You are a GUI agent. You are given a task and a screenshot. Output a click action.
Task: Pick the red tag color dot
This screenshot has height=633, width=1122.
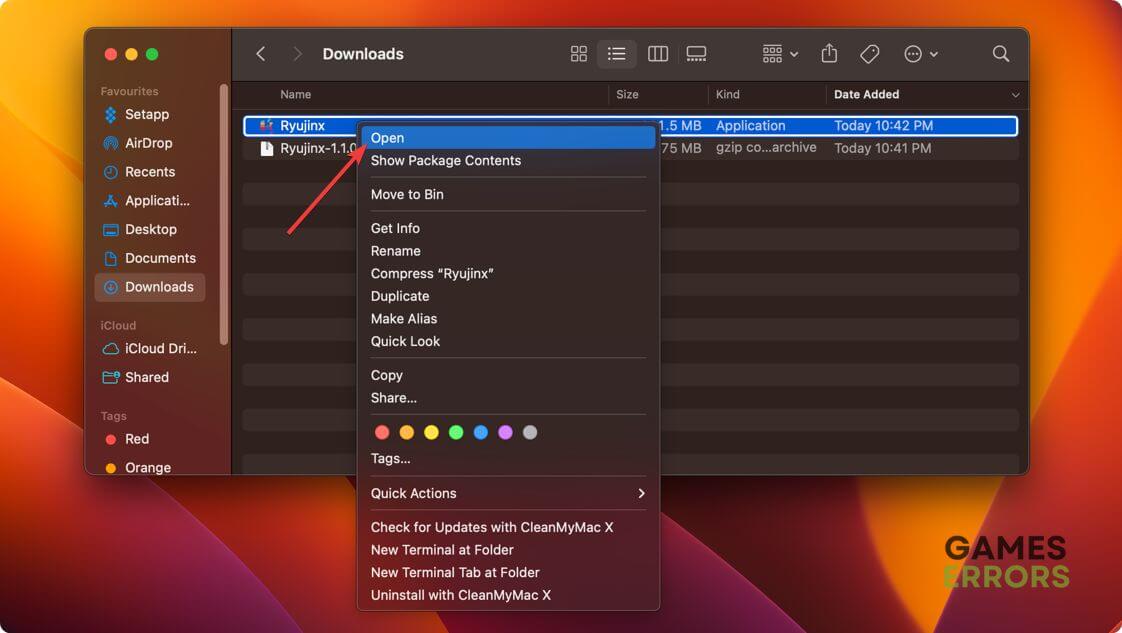coord(382,432)
